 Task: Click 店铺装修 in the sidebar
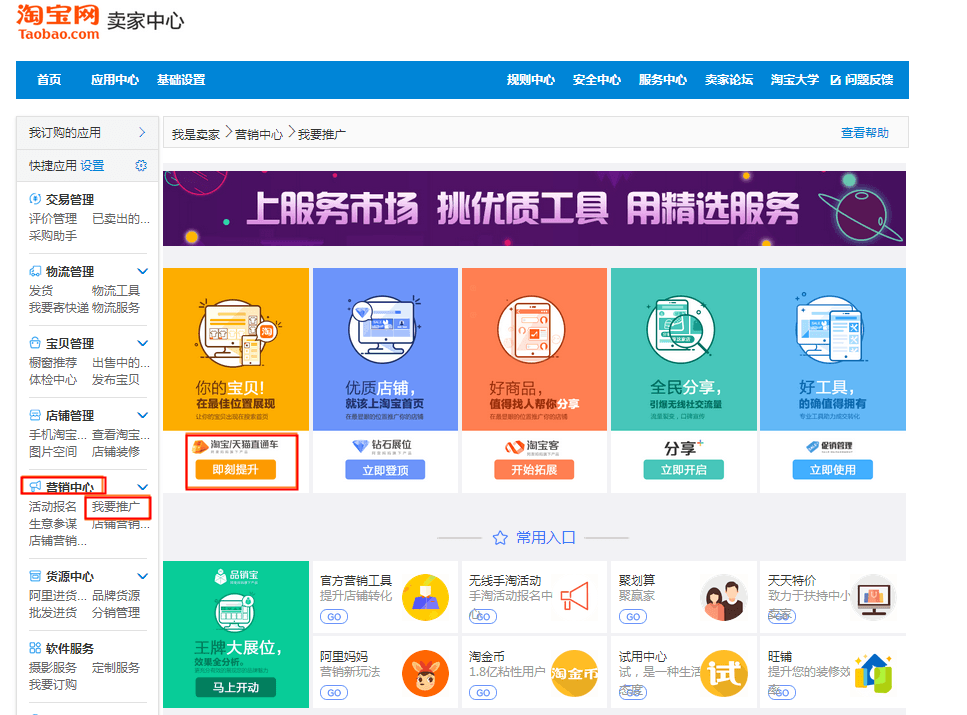click(116, 452)
